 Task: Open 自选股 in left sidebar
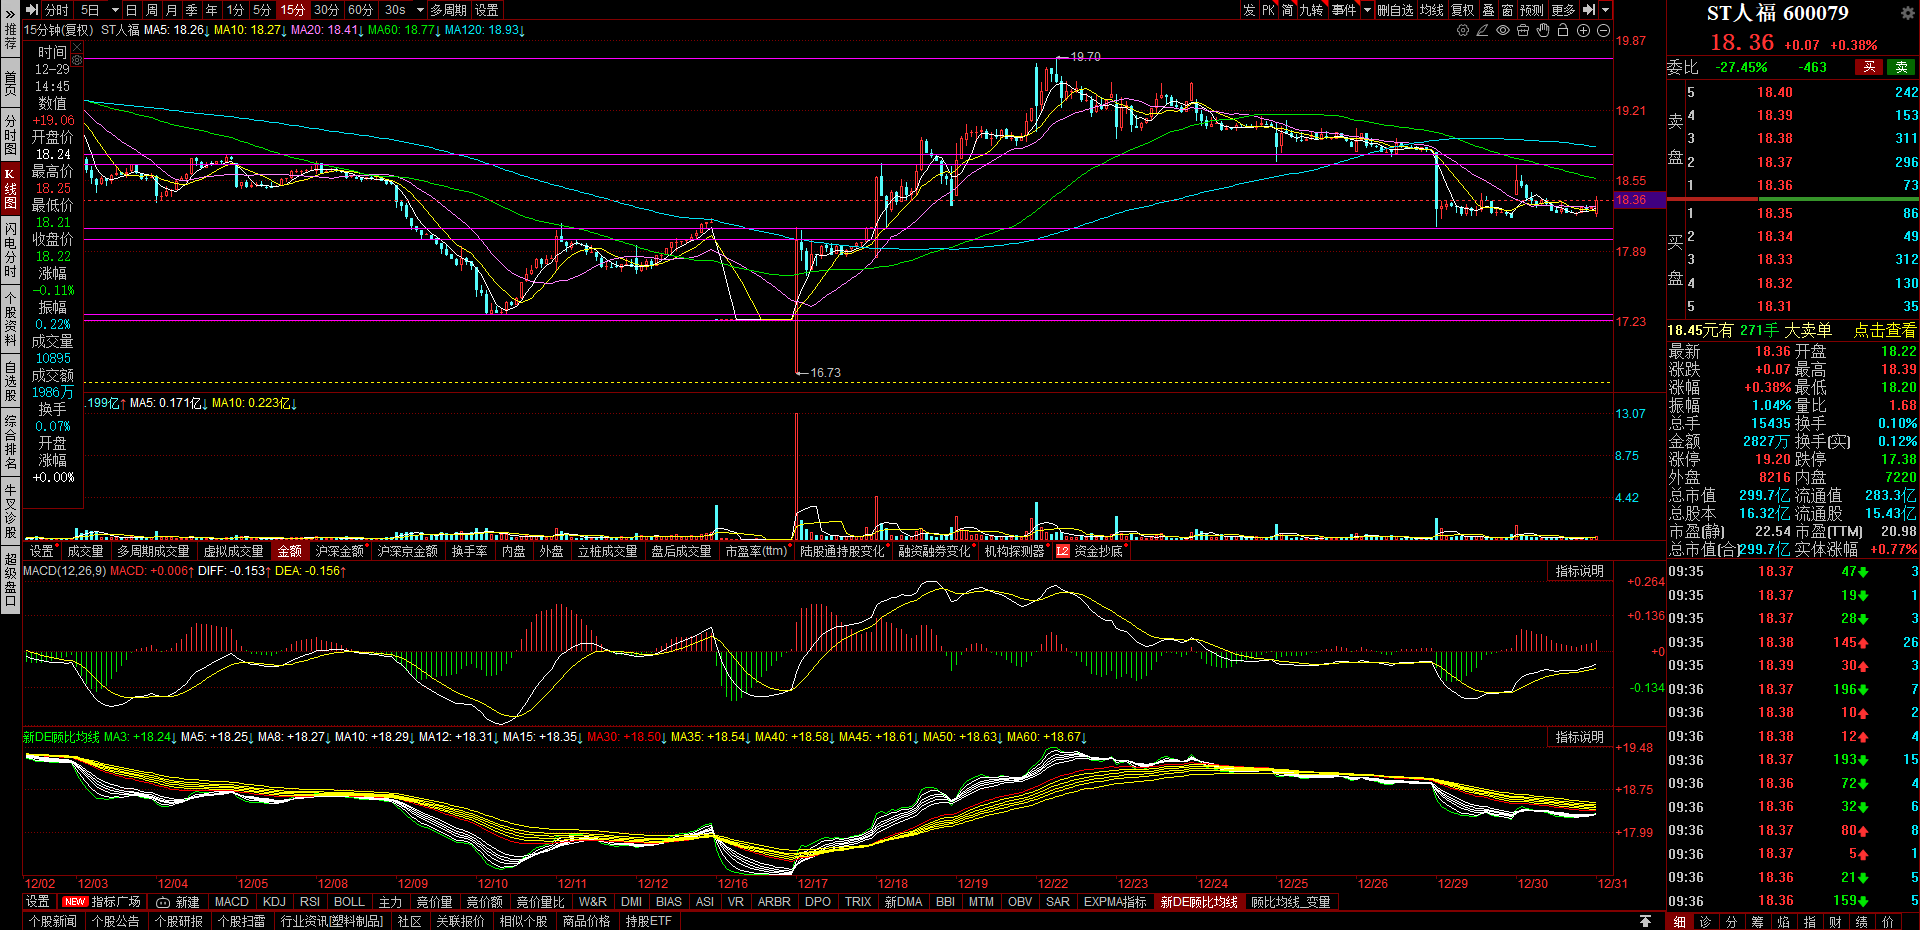coord(10,382)
